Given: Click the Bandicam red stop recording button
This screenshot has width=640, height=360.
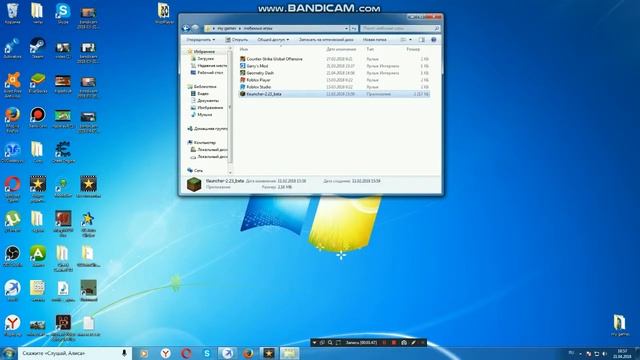Looking at the screenshot, I should point(394,343).
